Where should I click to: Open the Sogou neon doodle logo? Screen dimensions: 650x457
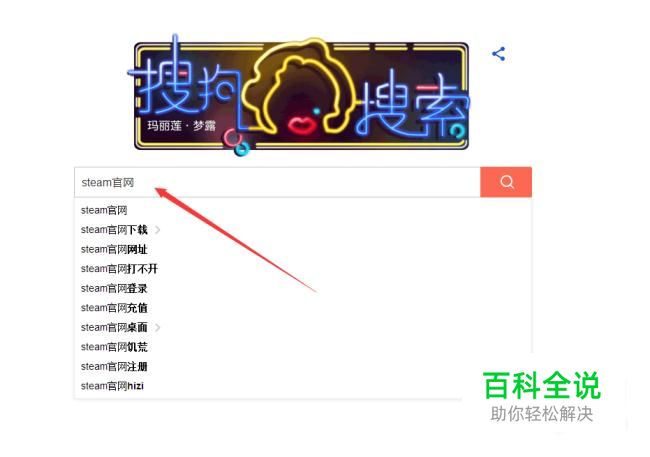point(301,96)
